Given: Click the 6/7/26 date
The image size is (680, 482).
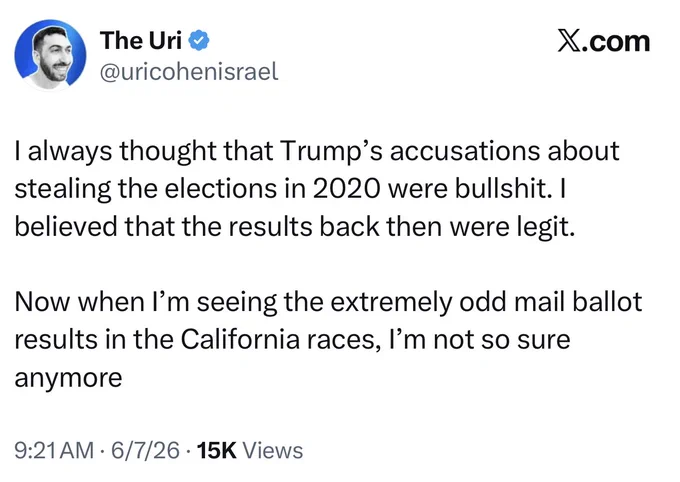Looking at the screenshot, I should pyautogui.click(x=145, y=450).
